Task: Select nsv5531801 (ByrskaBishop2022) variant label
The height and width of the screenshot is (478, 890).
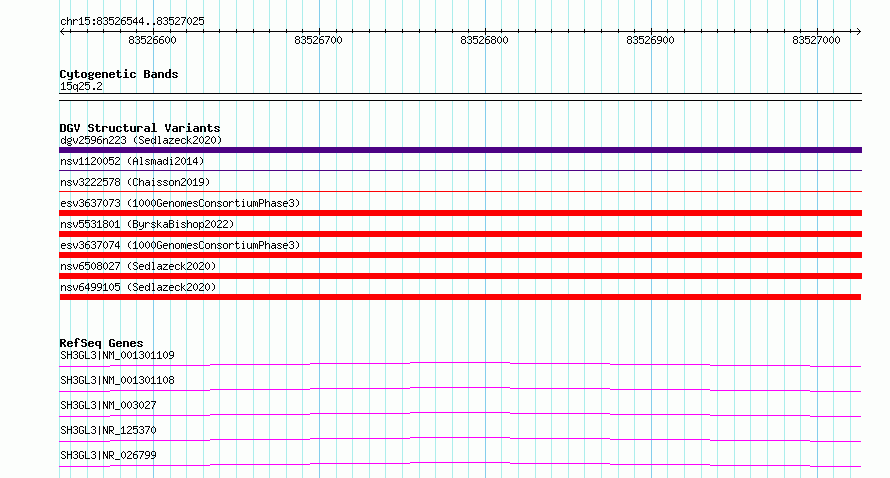Action: 147,224
